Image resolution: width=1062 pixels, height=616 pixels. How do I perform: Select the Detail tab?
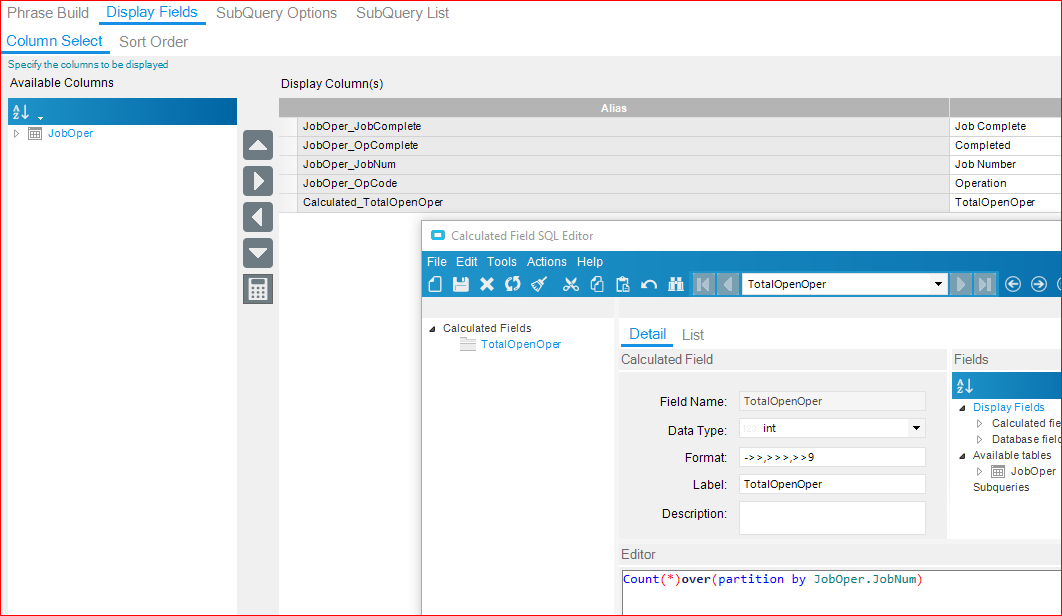click(x=647, y=334)
